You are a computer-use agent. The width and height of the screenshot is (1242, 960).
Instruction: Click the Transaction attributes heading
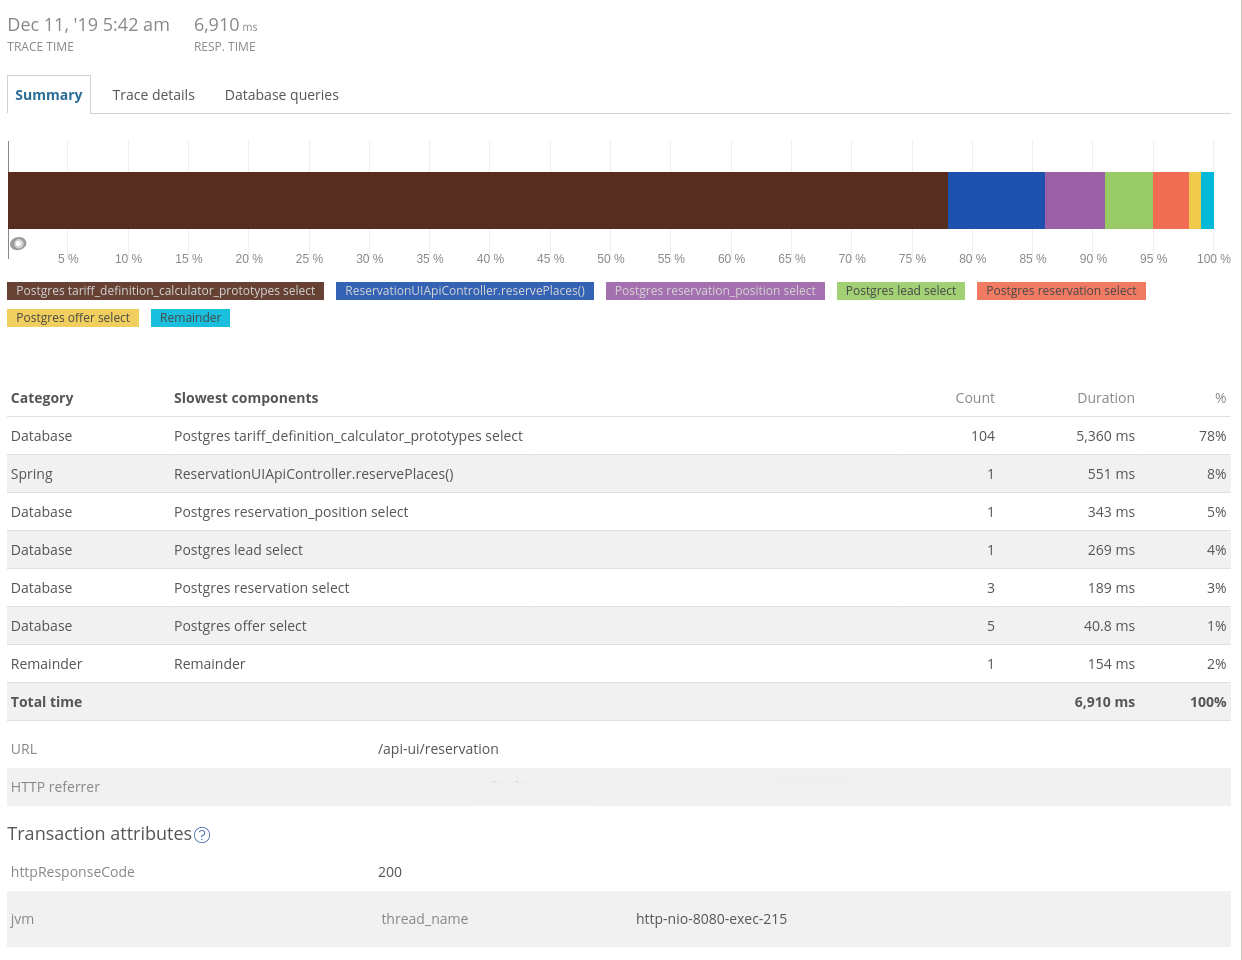pyautogui.click(x=100, y=834)
